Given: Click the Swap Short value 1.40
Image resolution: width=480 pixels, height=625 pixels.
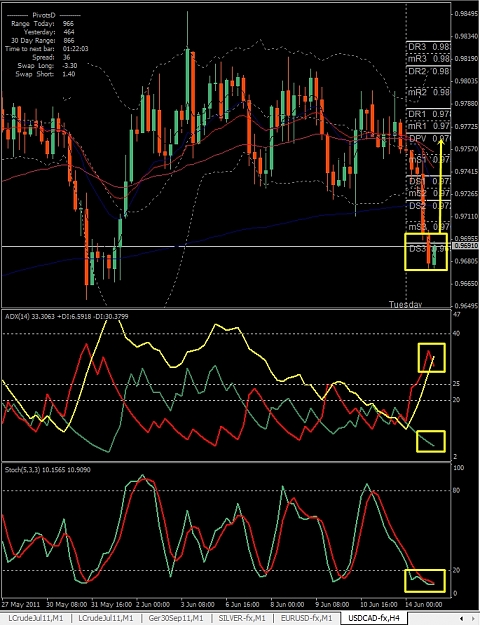Looking at the screenshot, I should click(x=69, y=74).
